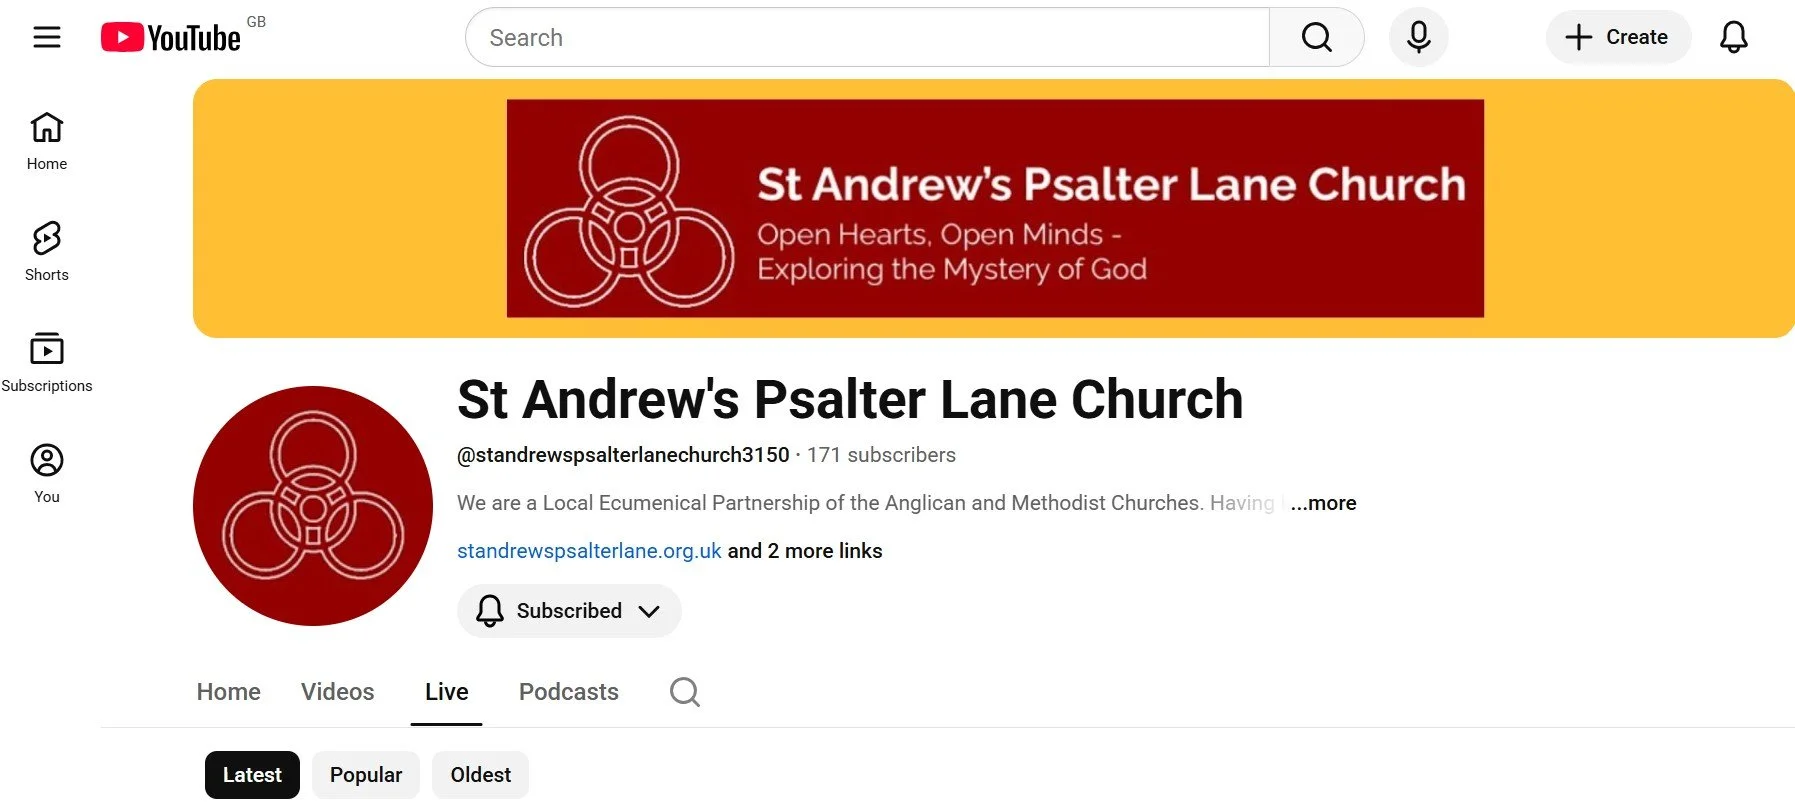Image resolution: width=1795 pixels, height=804 pixels.
Task: Start voice search with microphone
Action: pos(1418,37)
